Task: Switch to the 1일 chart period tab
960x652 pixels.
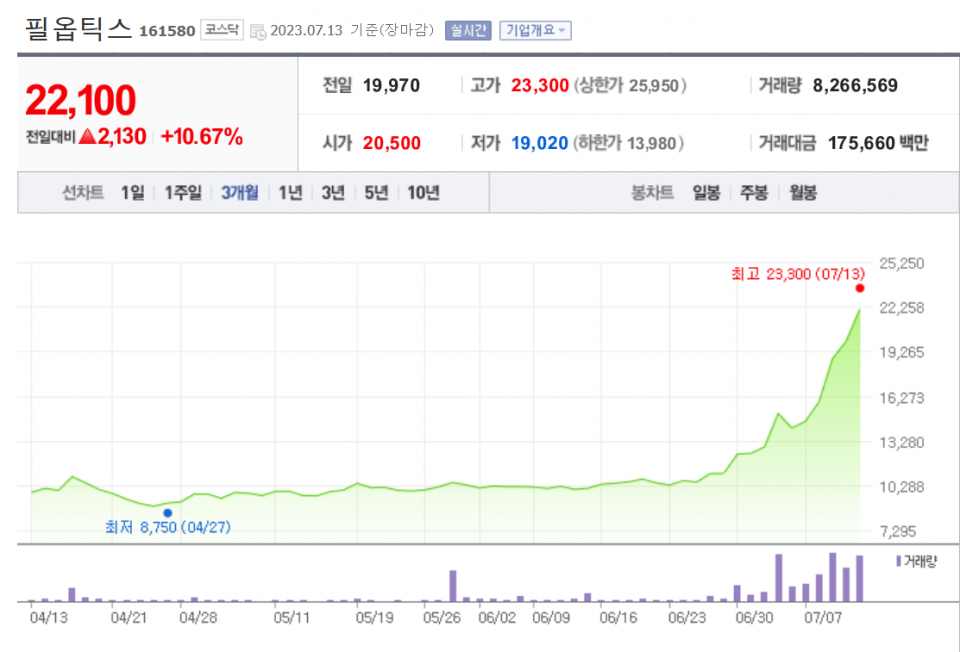Action: click(133, 192)
